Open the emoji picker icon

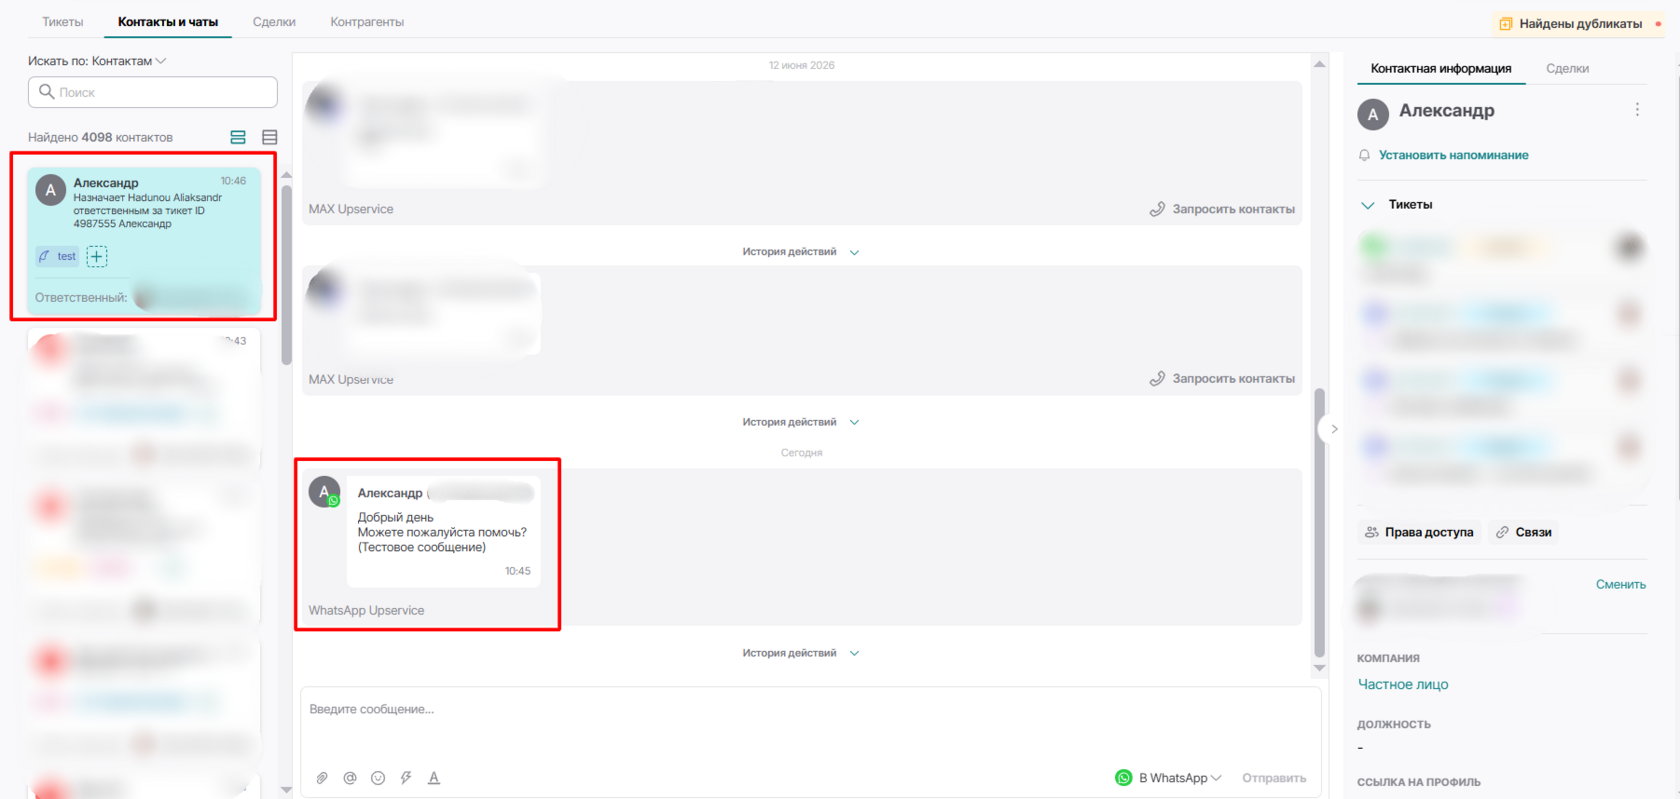(378, 778)
